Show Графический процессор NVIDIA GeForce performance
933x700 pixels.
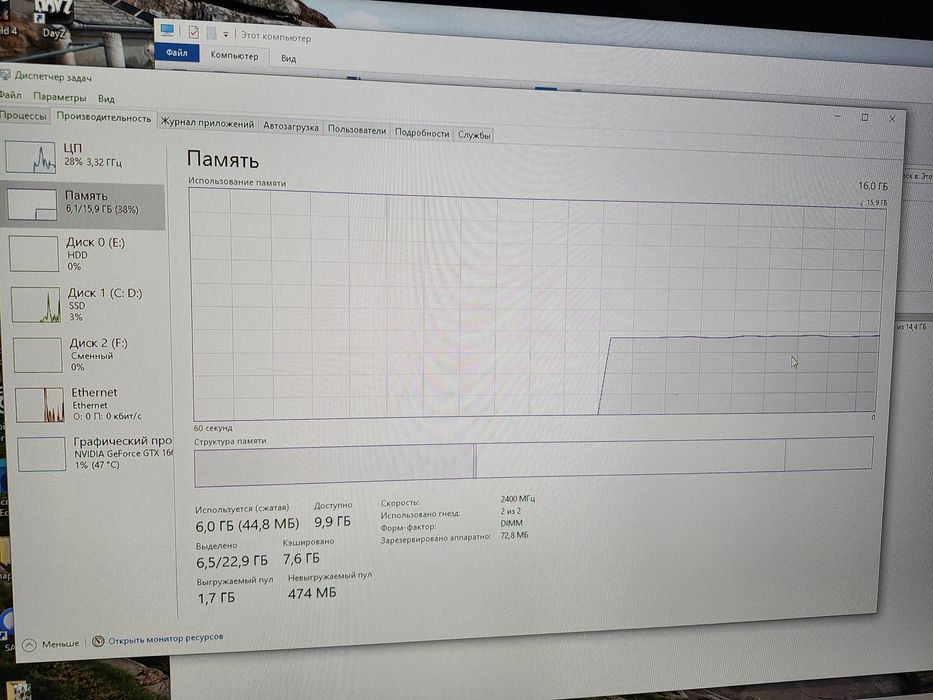point(94,453)
